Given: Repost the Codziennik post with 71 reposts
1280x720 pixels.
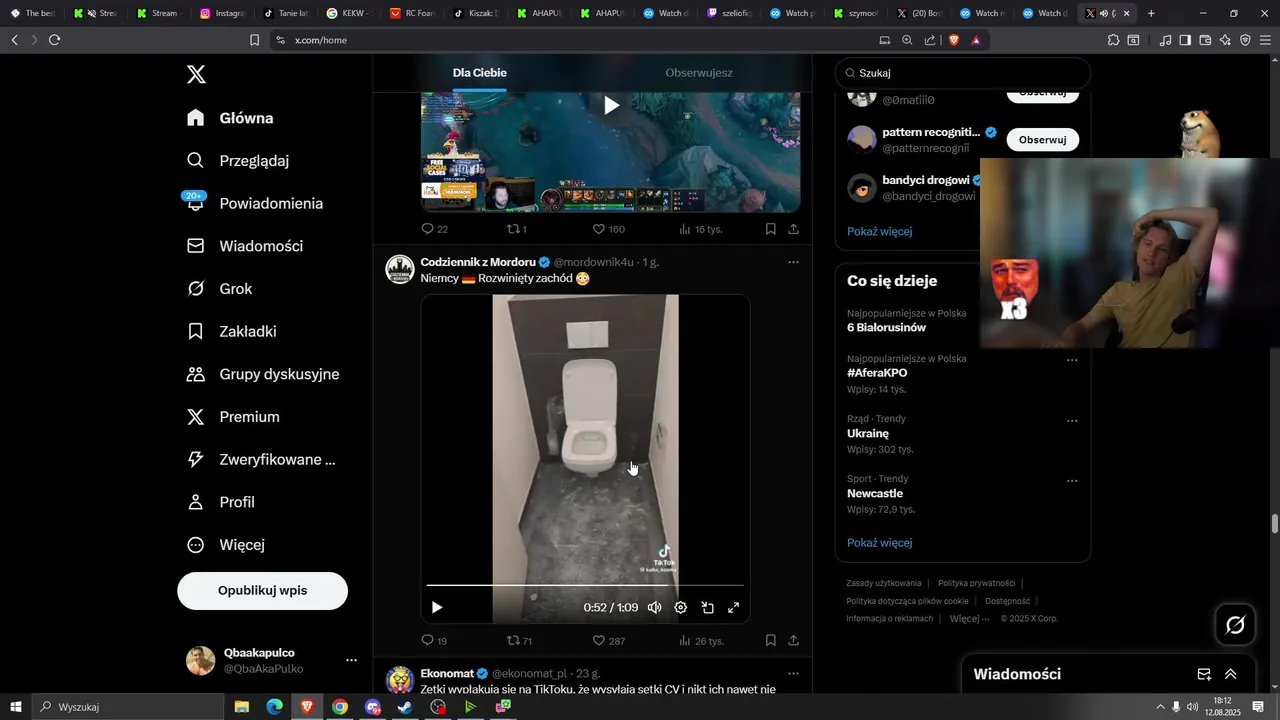Looking at the screenshot, I should point(520,641).
